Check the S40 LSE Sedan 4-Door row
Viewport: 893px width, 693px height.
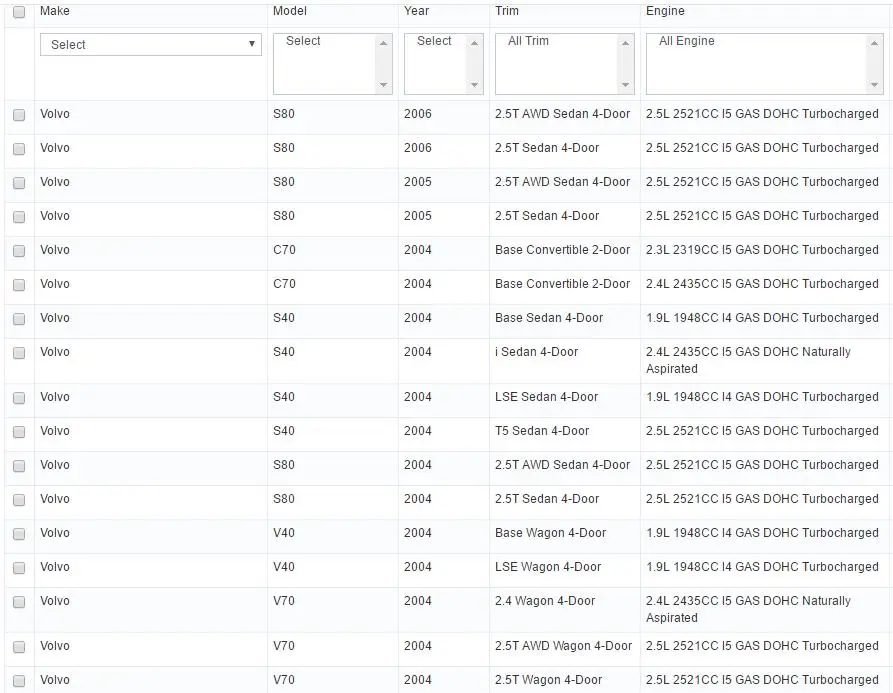click(x=19, y=398)
